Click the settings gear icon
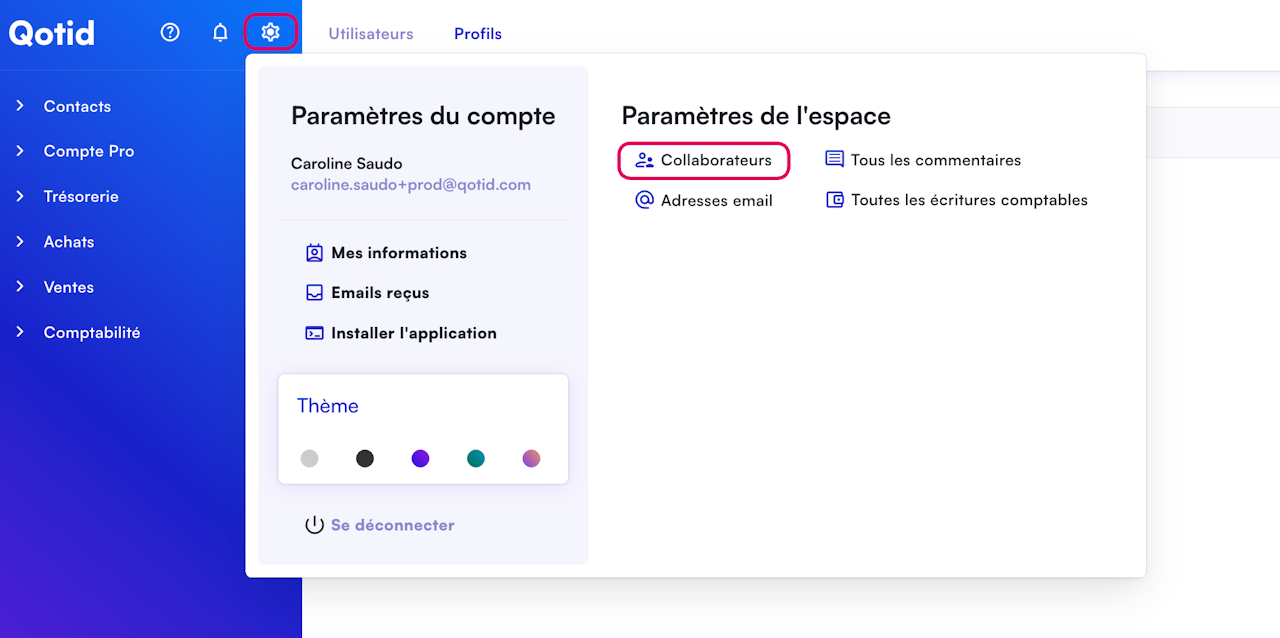This screenshot has width=1280, height=638. tap(270, 33)
